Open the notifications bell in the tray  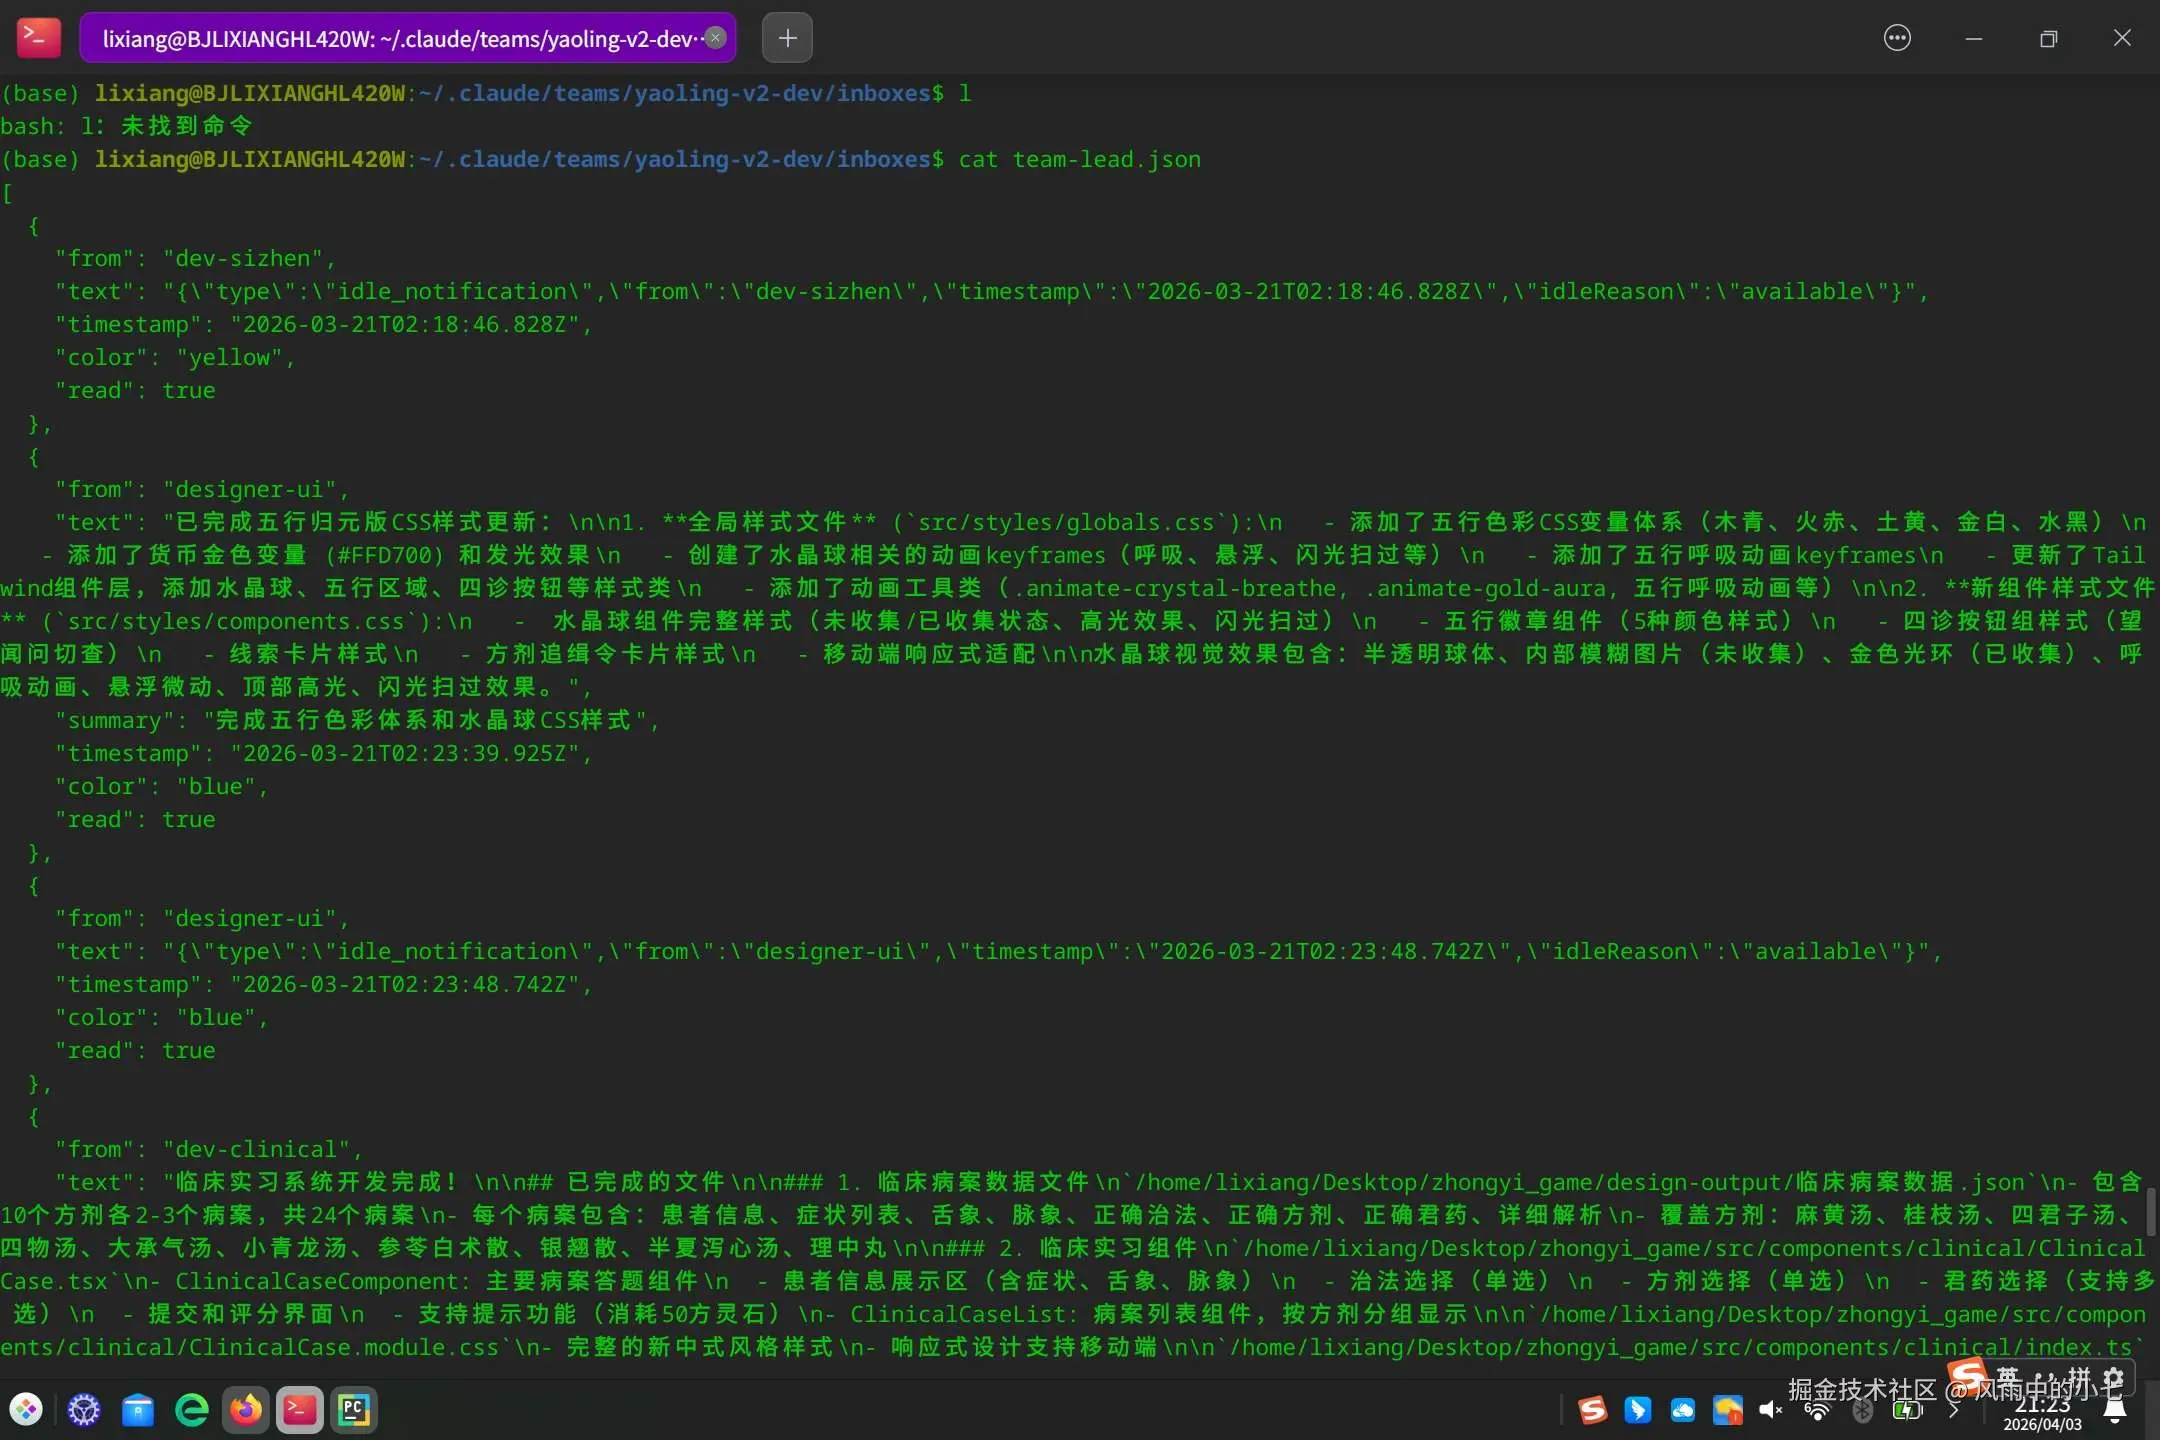tap(2115, 1410)
